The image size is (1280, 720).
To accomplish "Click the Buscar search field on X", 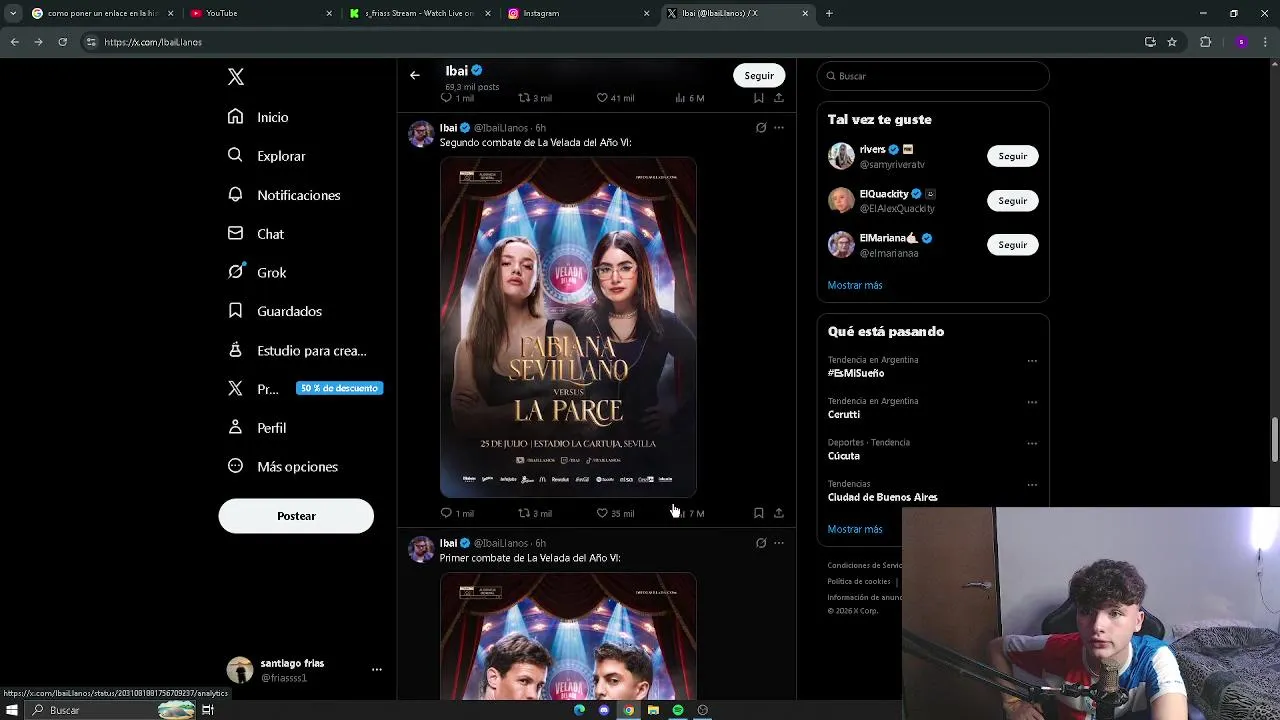I will pyautogui.click(x=933, y=76).
